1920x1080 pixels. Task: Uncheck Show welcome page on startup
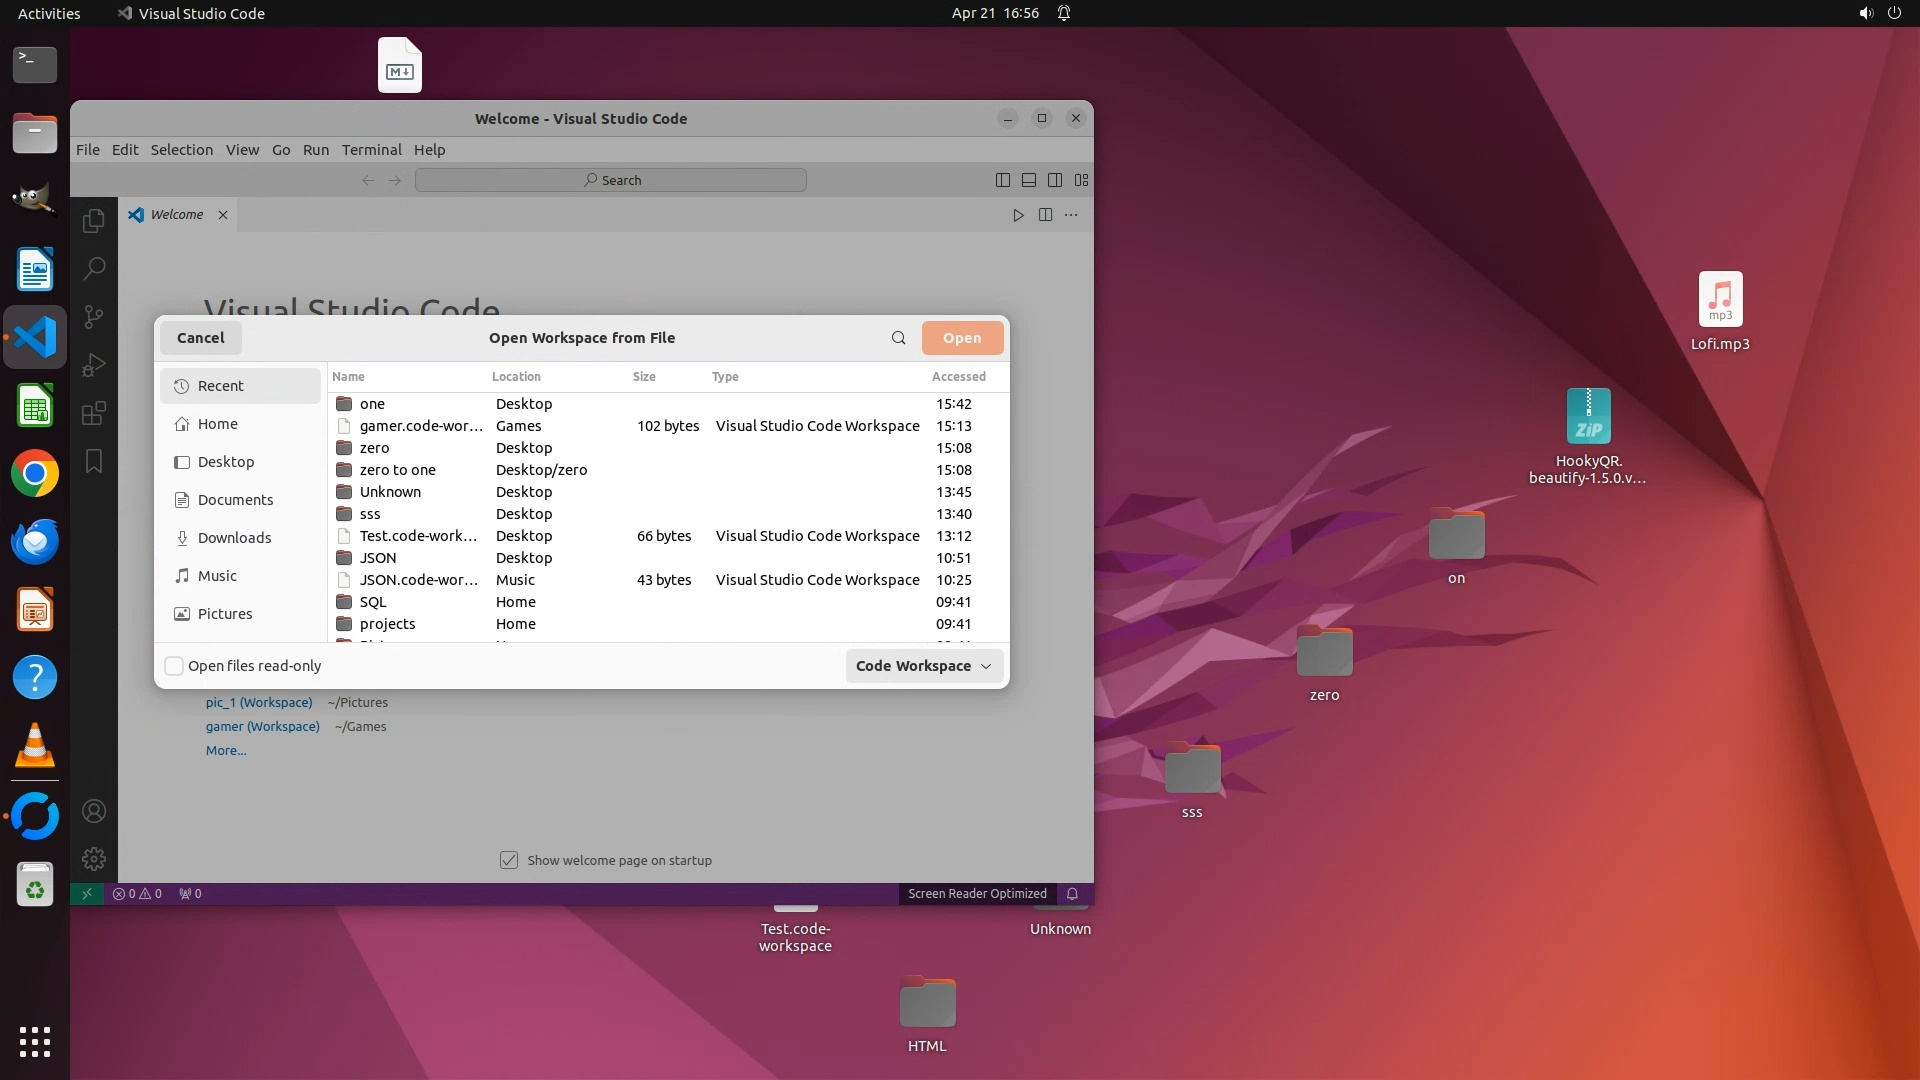pyautogui.click(x=509, y=860)
